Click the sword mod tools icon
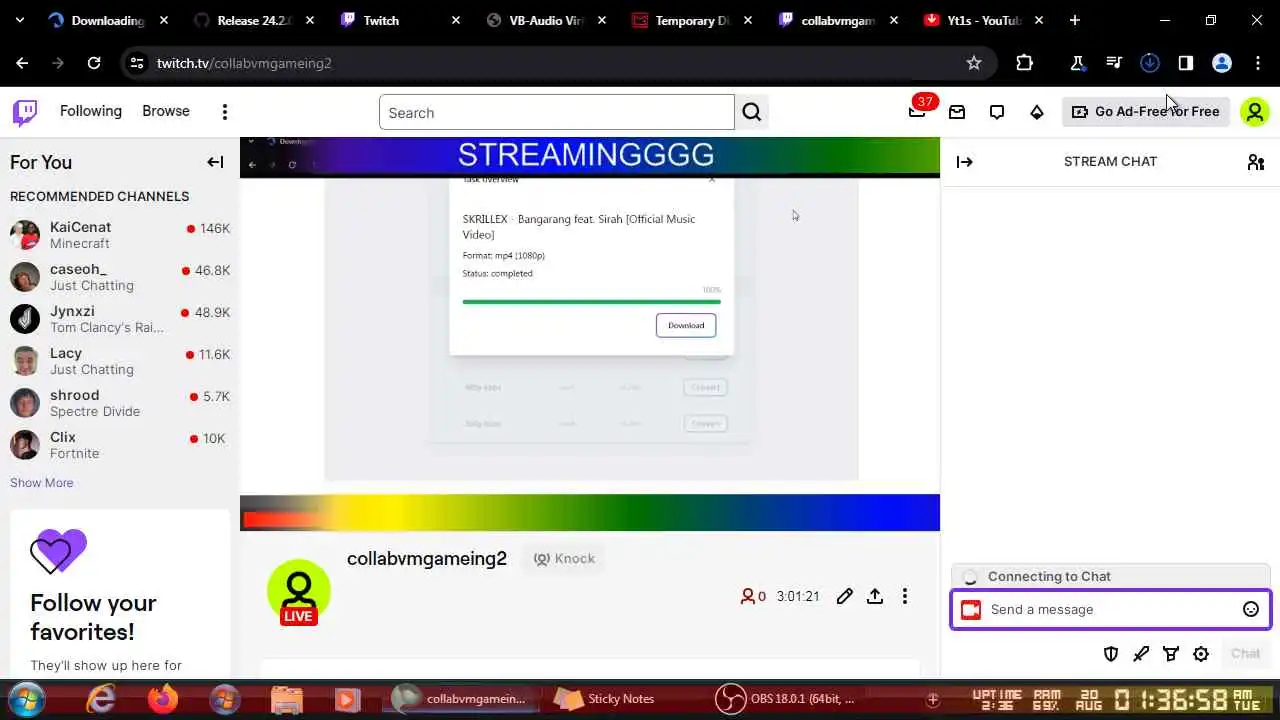The image size is (1280, 720). tap(1141, 653)
